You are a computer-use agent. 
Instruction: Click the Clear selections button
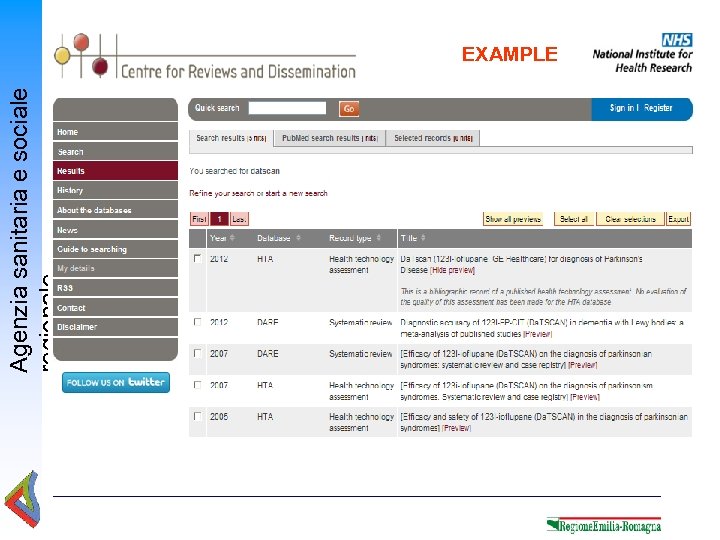click(630, 219)
